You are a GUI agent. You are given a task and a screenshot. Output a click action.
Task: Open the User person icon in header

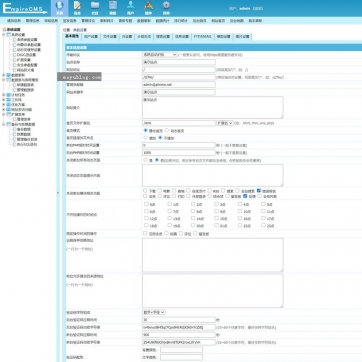[130, 8]
